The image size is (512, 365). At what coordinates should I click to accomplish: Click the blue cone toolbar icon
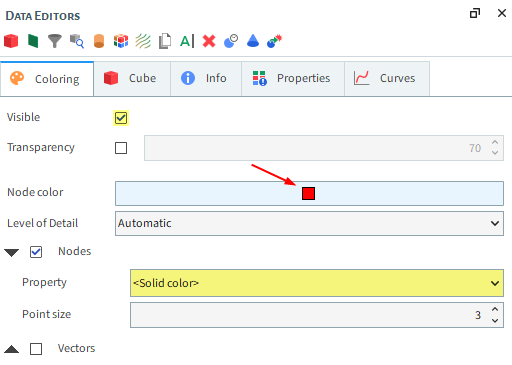[x=253, y=41]
